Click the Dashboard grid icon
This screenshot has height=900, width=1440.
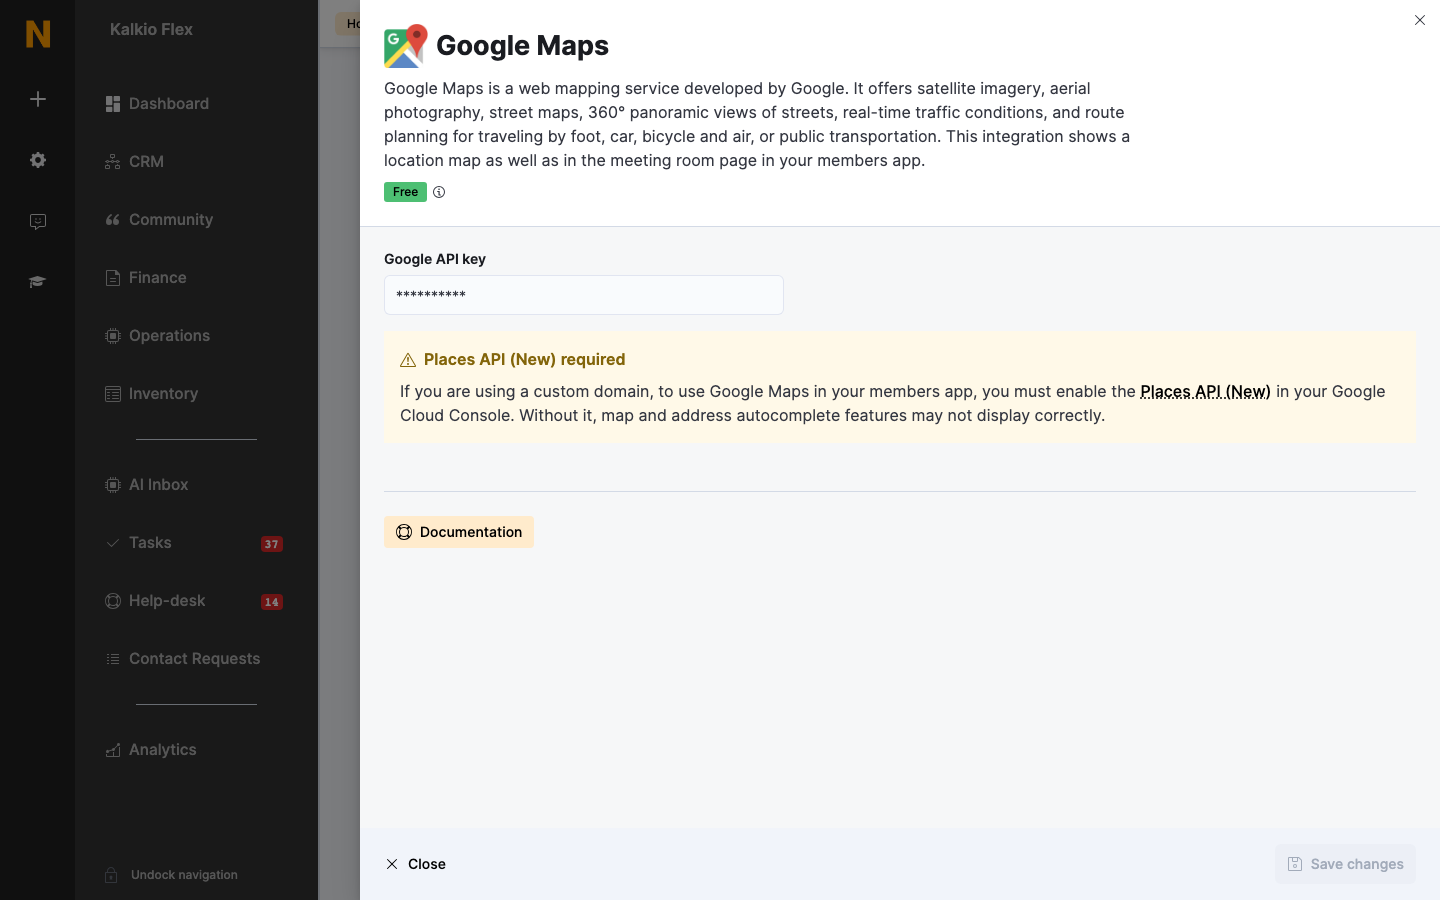113,104
